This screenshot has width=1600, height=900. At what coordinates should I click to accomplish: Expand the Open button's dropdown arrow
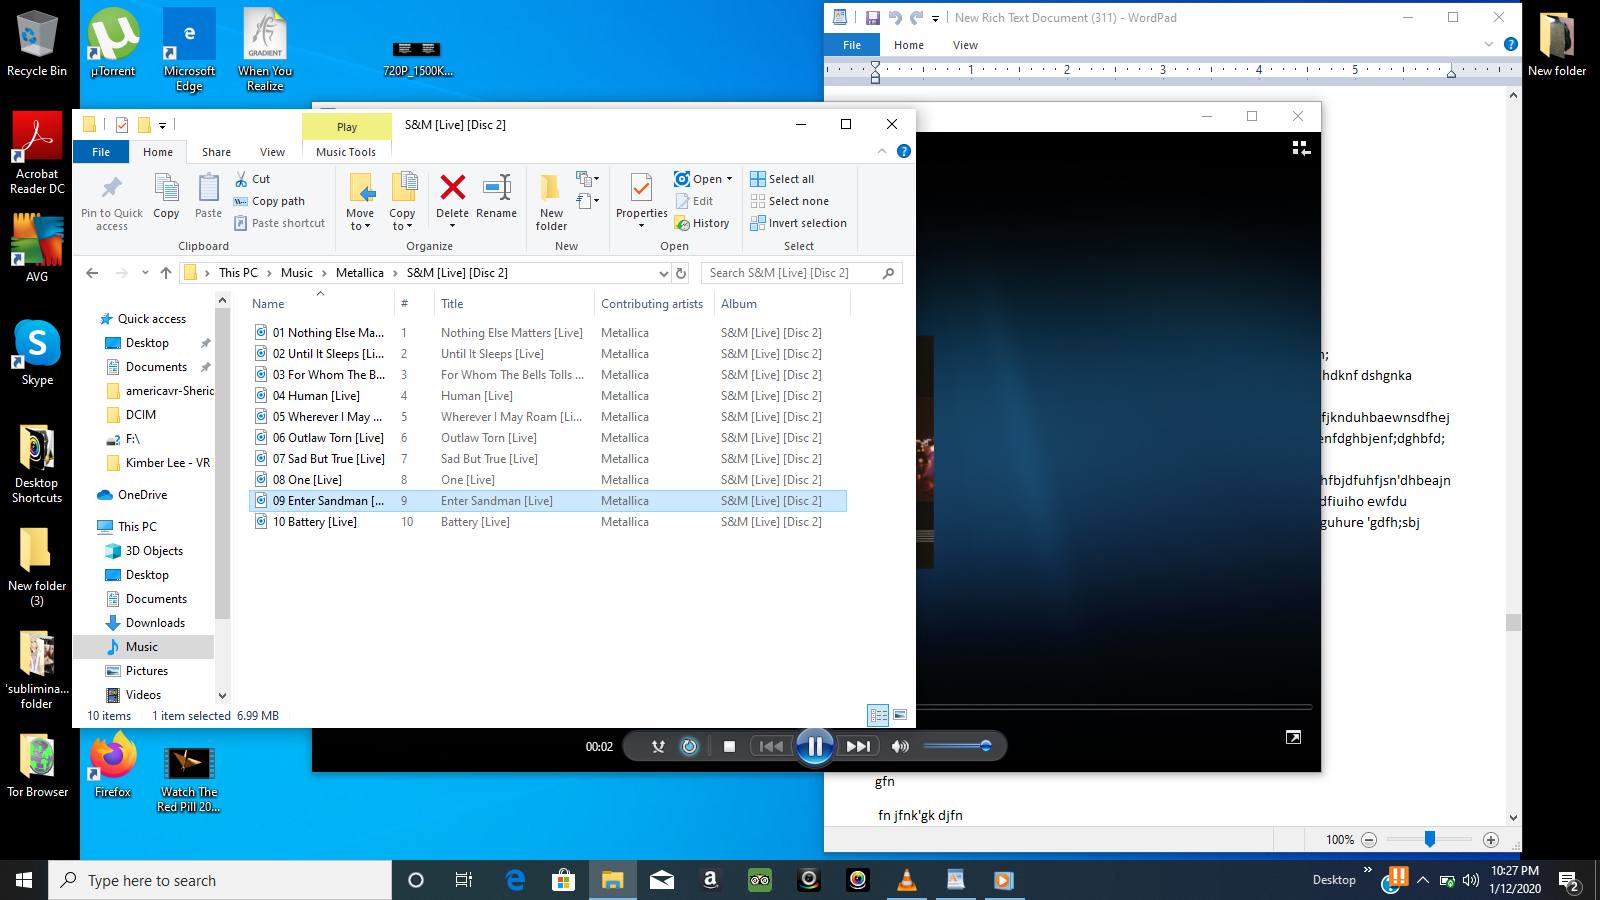click(729, 179)
